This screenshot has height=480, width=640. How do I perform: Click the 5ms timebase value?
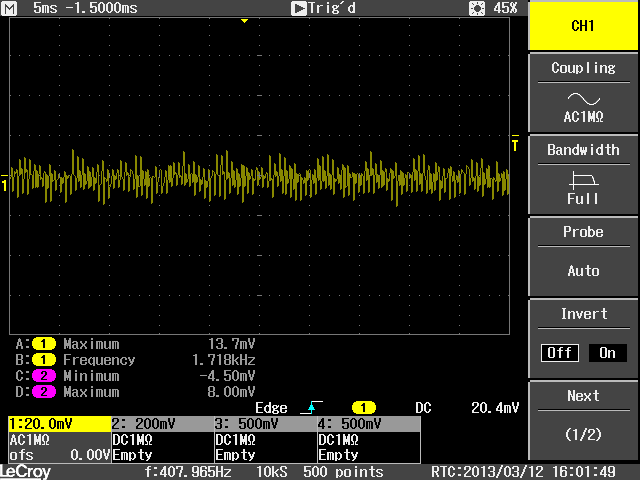(x=45, y=8)
